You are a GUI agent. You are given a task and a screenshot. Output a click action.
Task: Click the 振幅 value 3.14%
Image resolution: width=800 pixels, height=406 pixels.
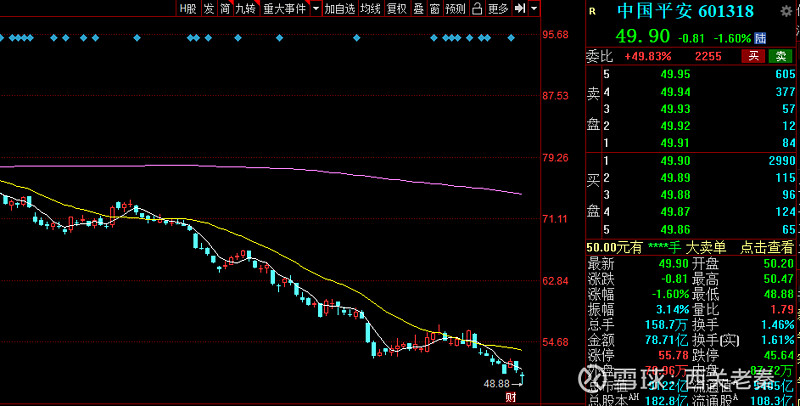click(672, 309)
